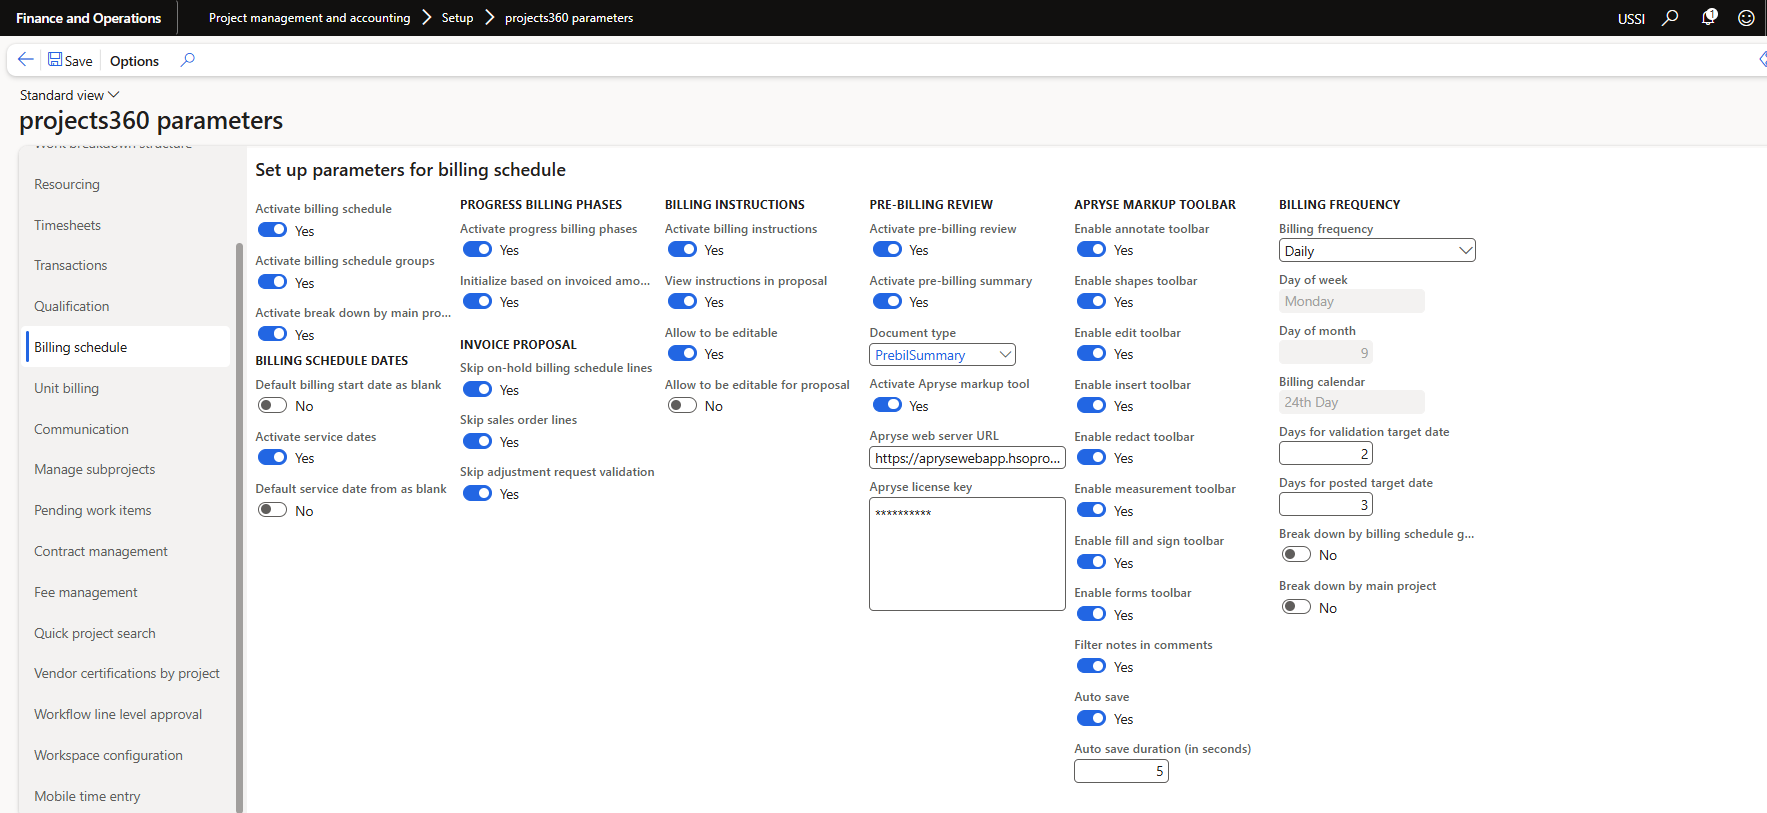This screenshot has width=1767, height=813.
Task: Click the USSI company selector
Action: point(1631,19)
